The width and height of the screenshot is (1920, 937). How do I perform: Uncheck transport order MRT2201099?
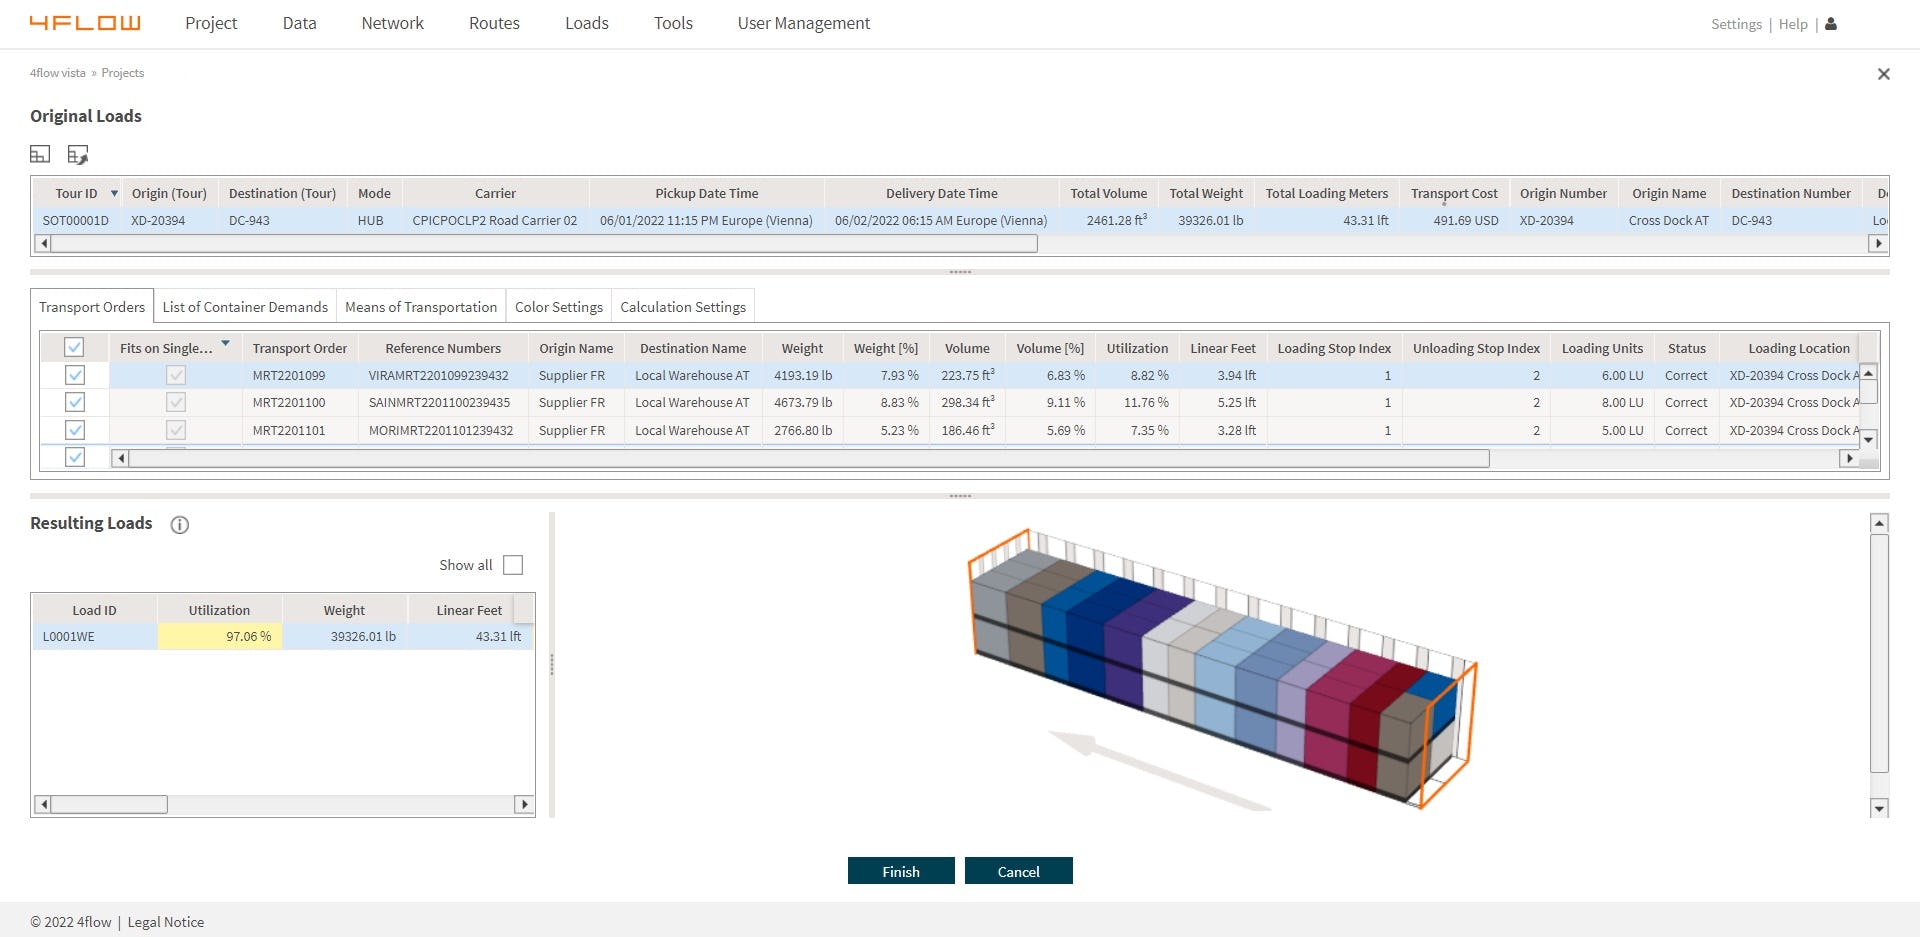[x=74, y=375]
